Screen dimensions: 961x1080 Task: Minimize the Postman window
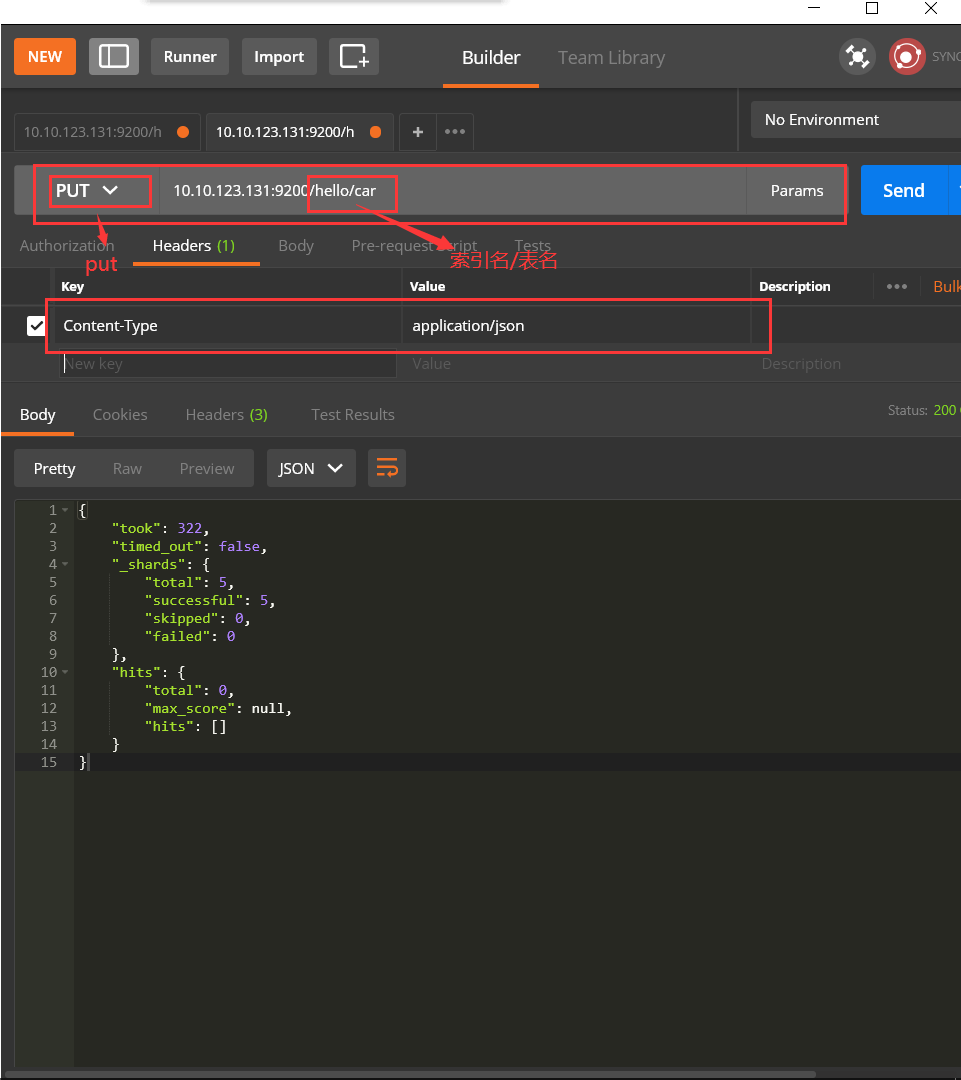point(814,8)
